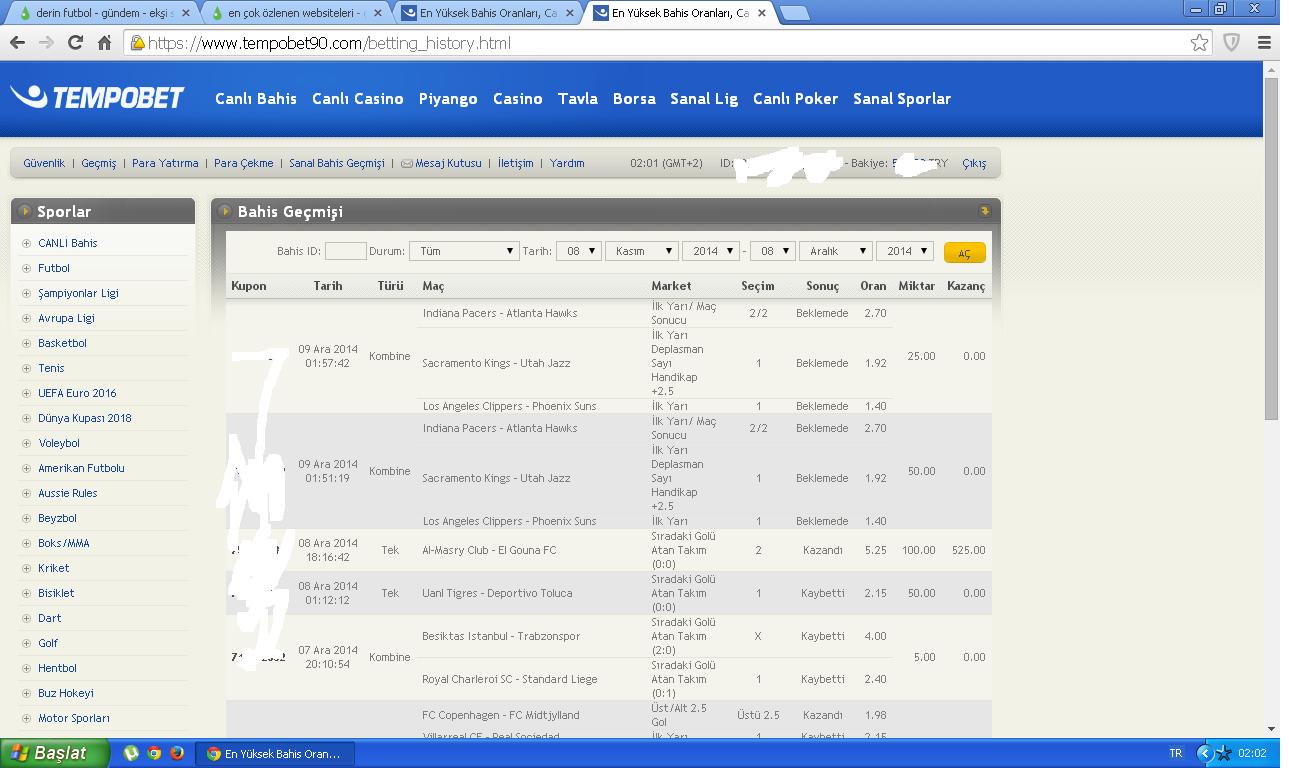
Task: Open the Yardım link
Action: [x=567, y=163]
